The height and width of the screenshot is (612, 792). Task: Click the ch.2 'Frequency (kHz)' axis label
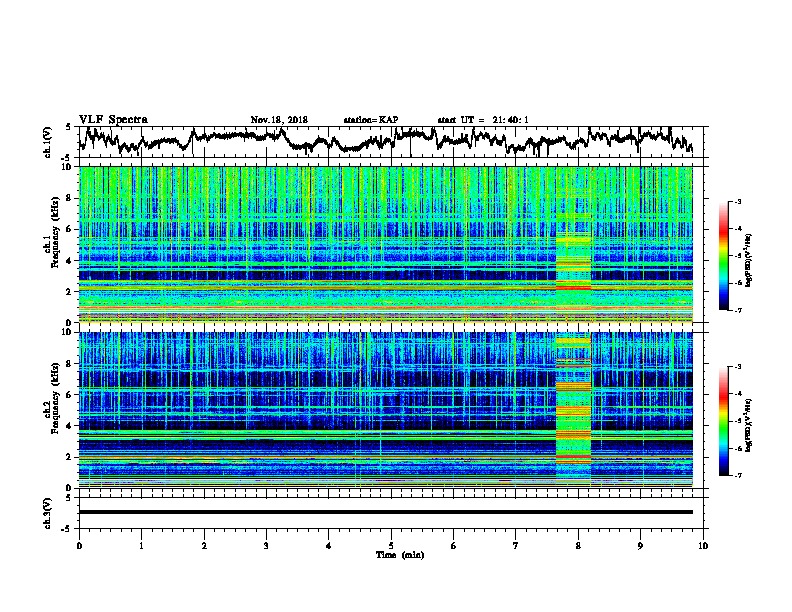pos(55,398)
